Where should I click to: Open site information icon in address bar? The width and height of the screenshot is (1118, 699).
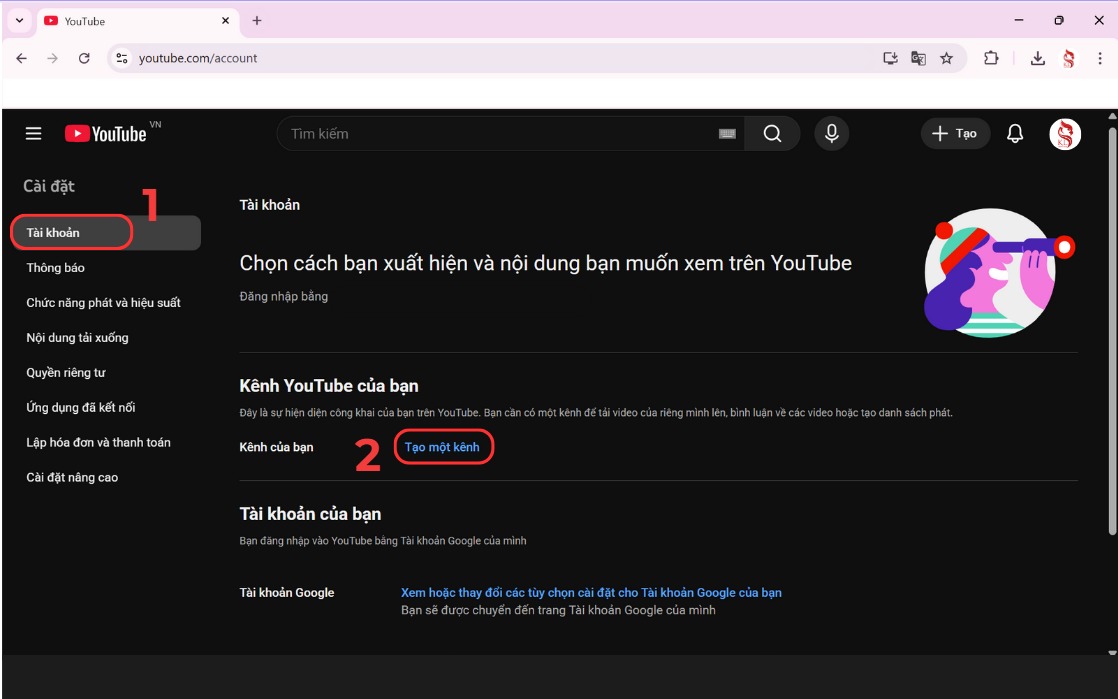coord(122,58)
